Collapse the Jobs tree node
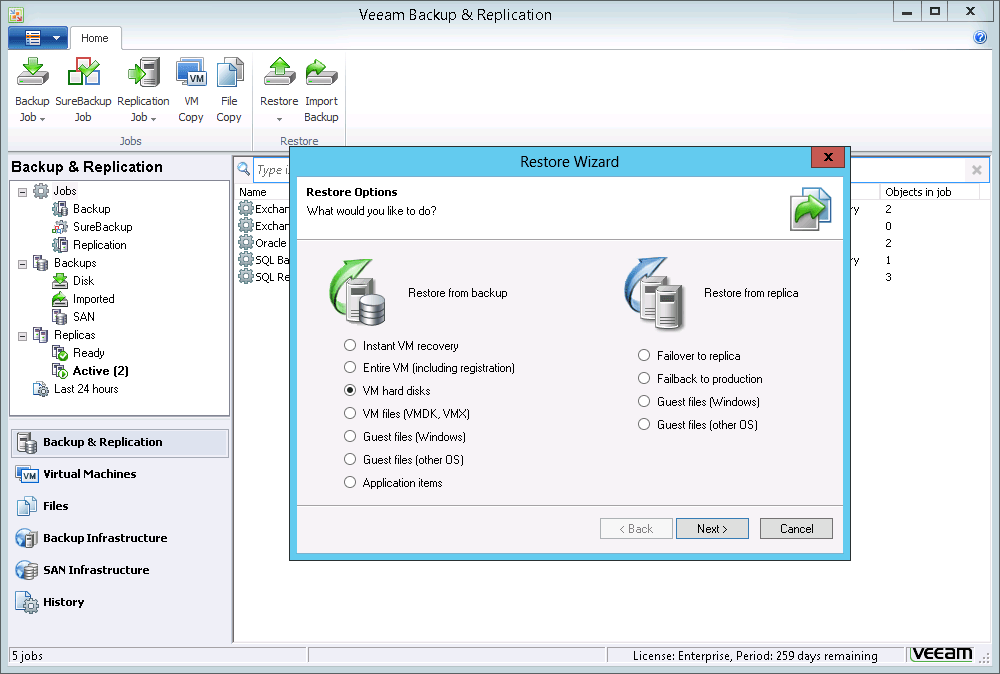This screenshot has height=674, width=1000. 22,192
